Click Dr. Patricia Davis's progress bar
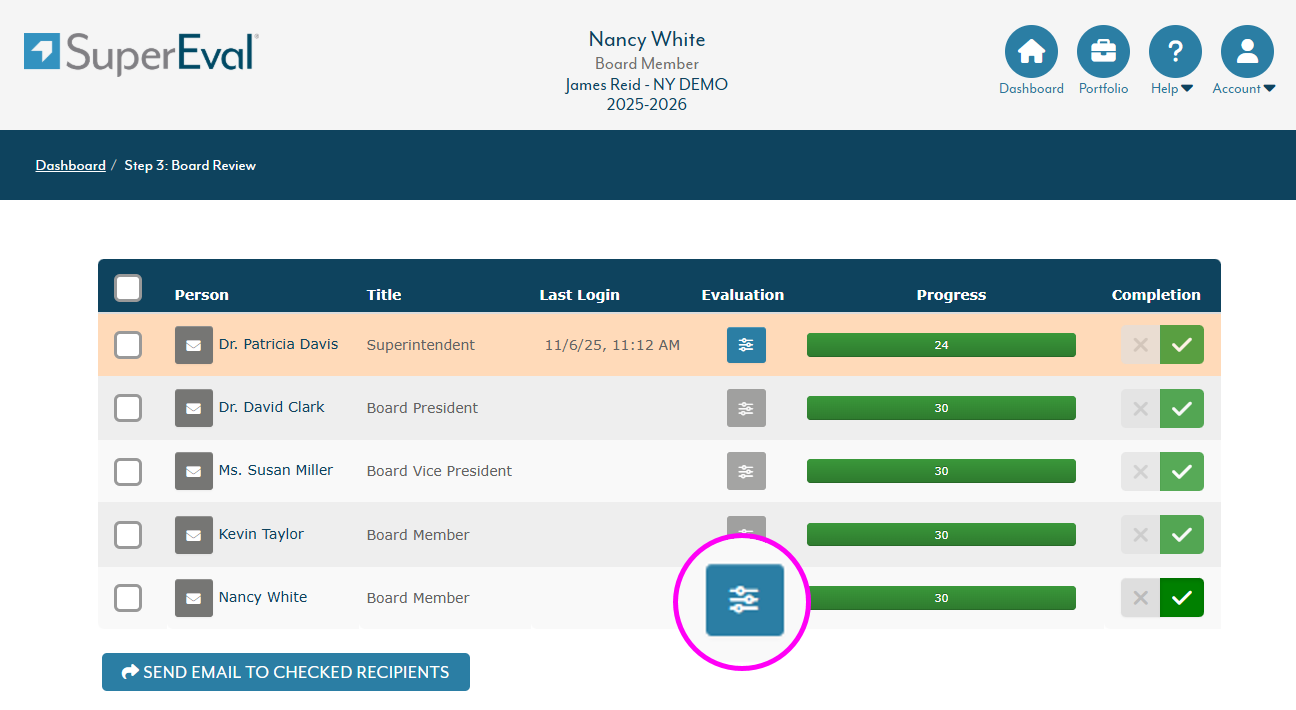 pyautogui.click(x=941, y=345)
